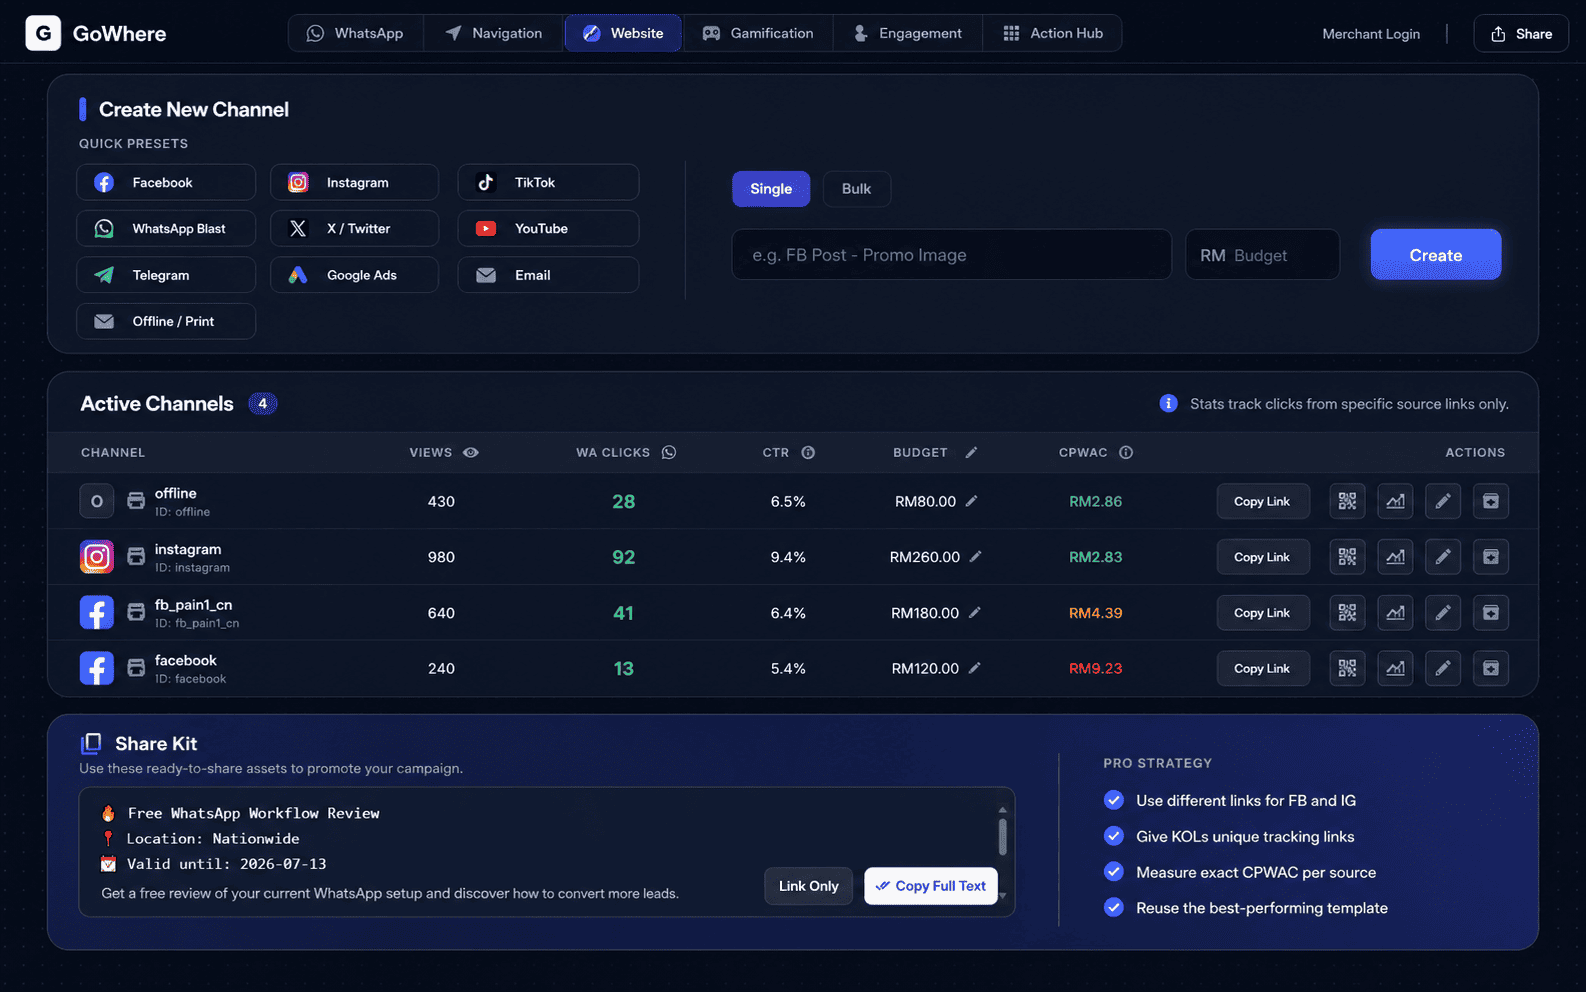Focus the RM Budget input field
This screenshot has width=1586, height=992.
1262,255
